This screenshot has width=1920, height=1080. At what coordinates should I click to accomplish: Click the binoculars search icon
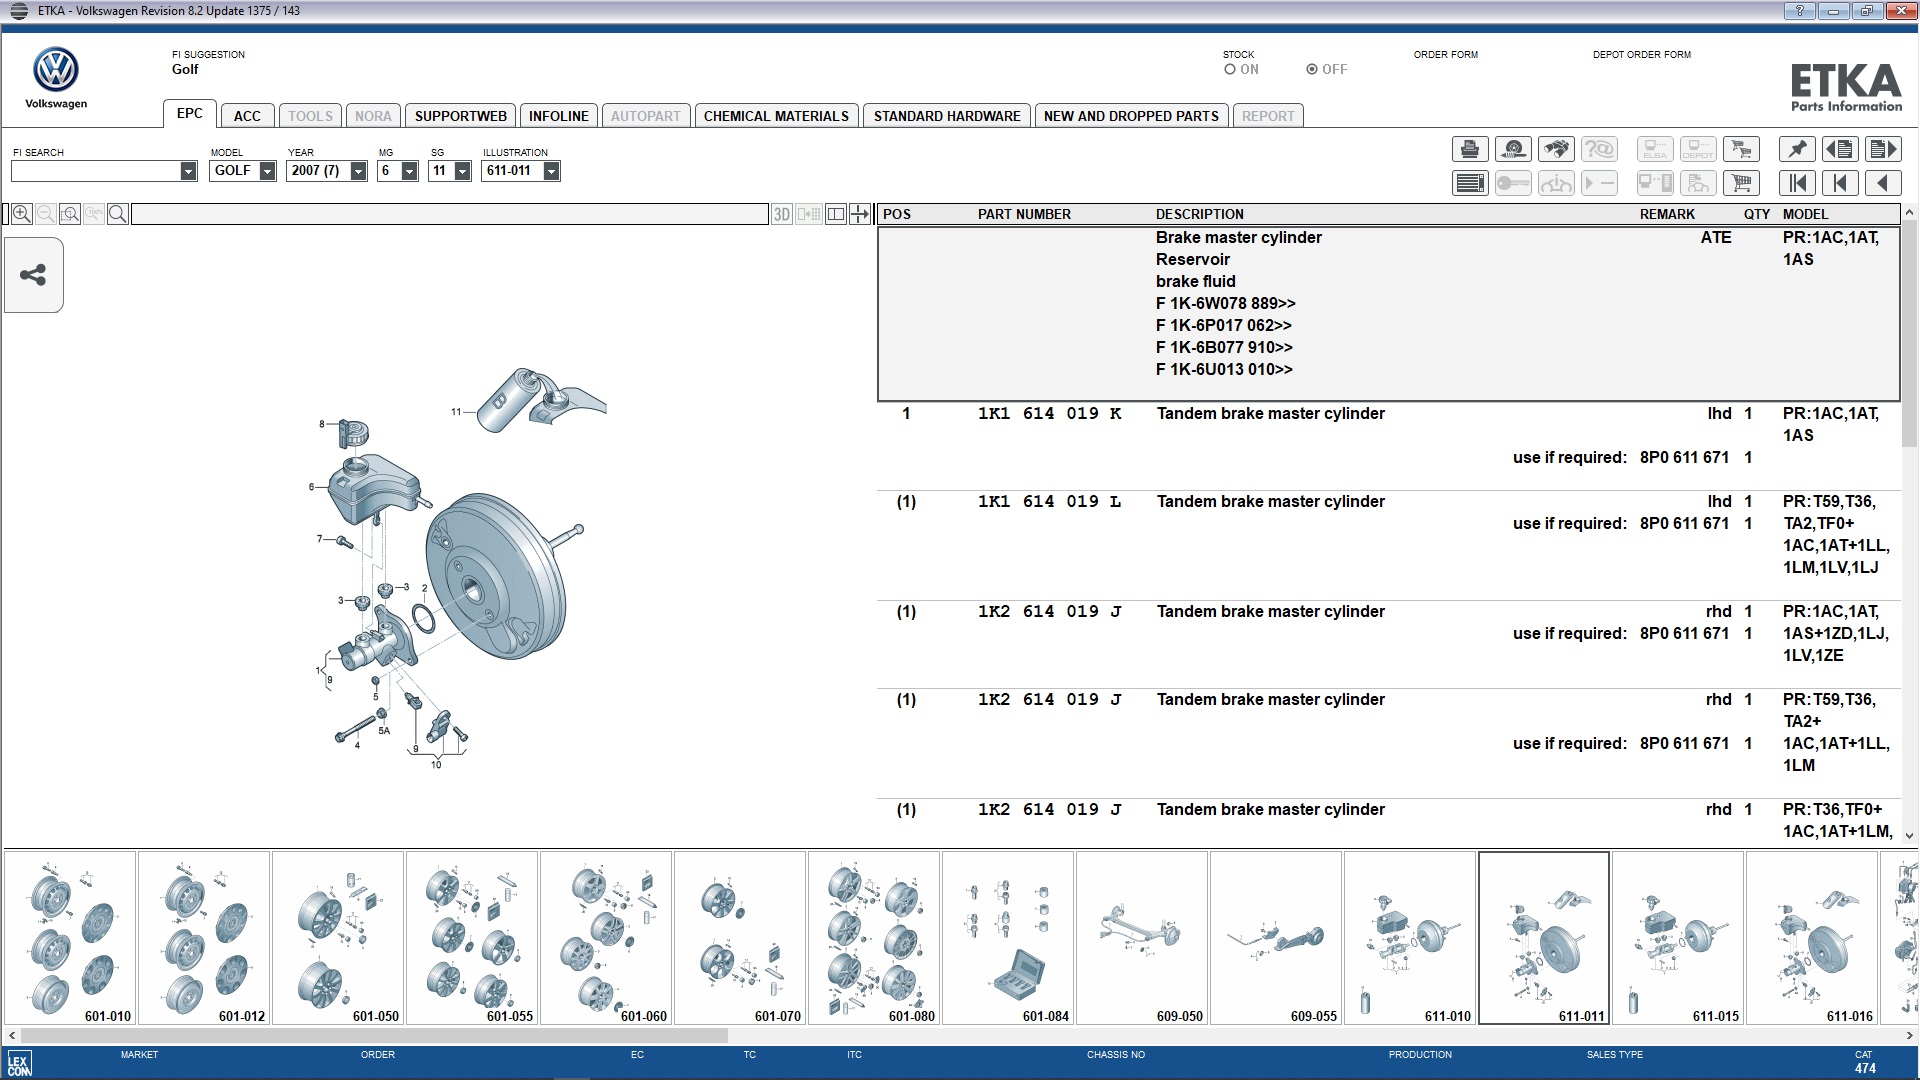pos(1556,150)
